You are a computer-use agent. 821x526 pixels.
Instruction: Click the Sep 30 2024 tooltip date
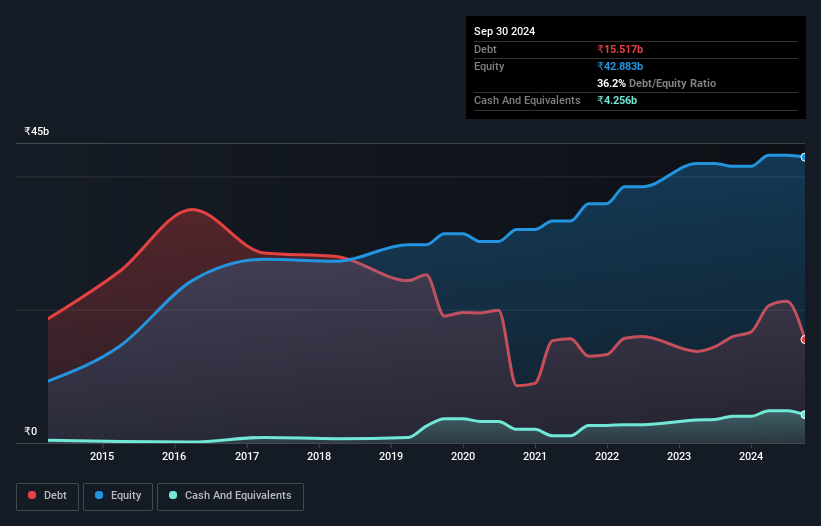pos(504,31)
